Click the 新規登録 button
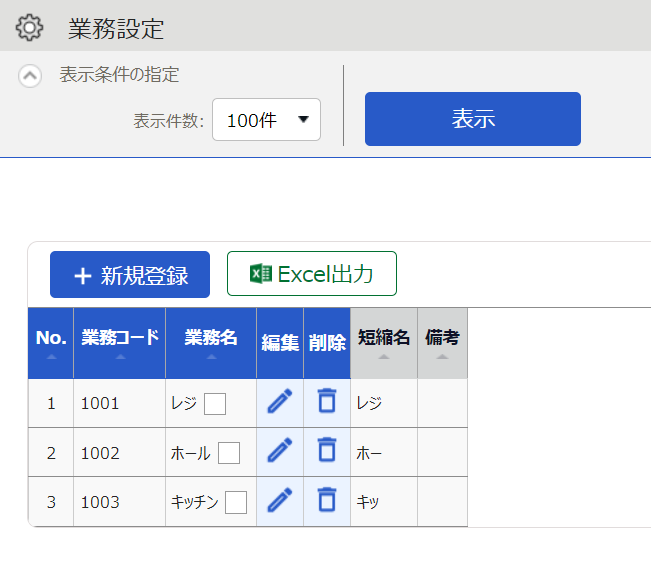Screen dimensions: 651x574 pyautogui.click(x=130, y=274)
